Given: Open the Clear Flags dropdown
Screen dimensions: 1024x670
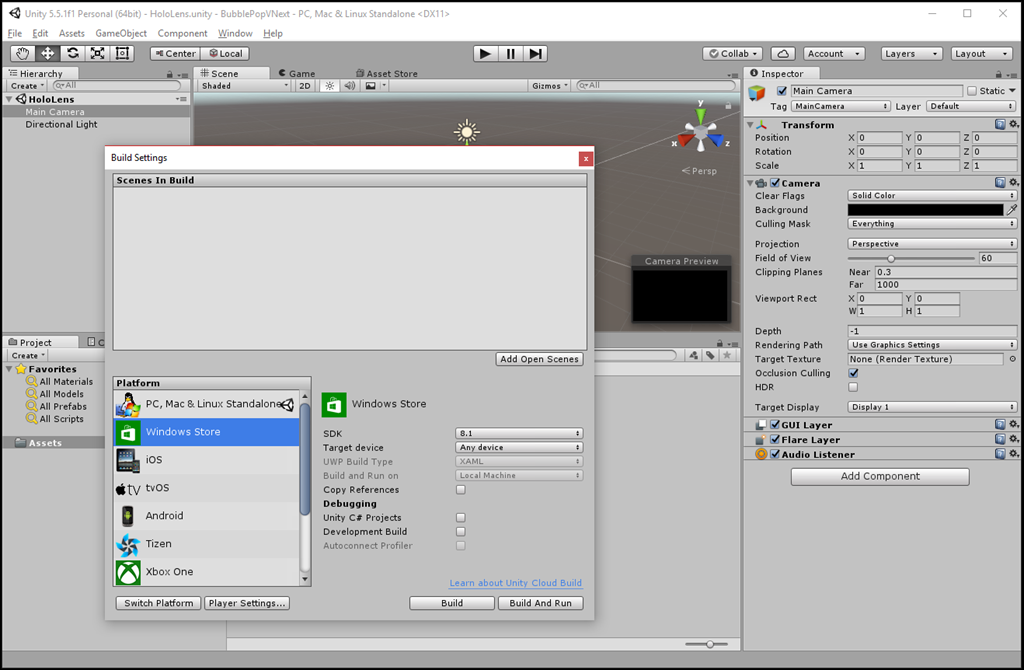Looking at the screenshot, I should tap(932, 195).
